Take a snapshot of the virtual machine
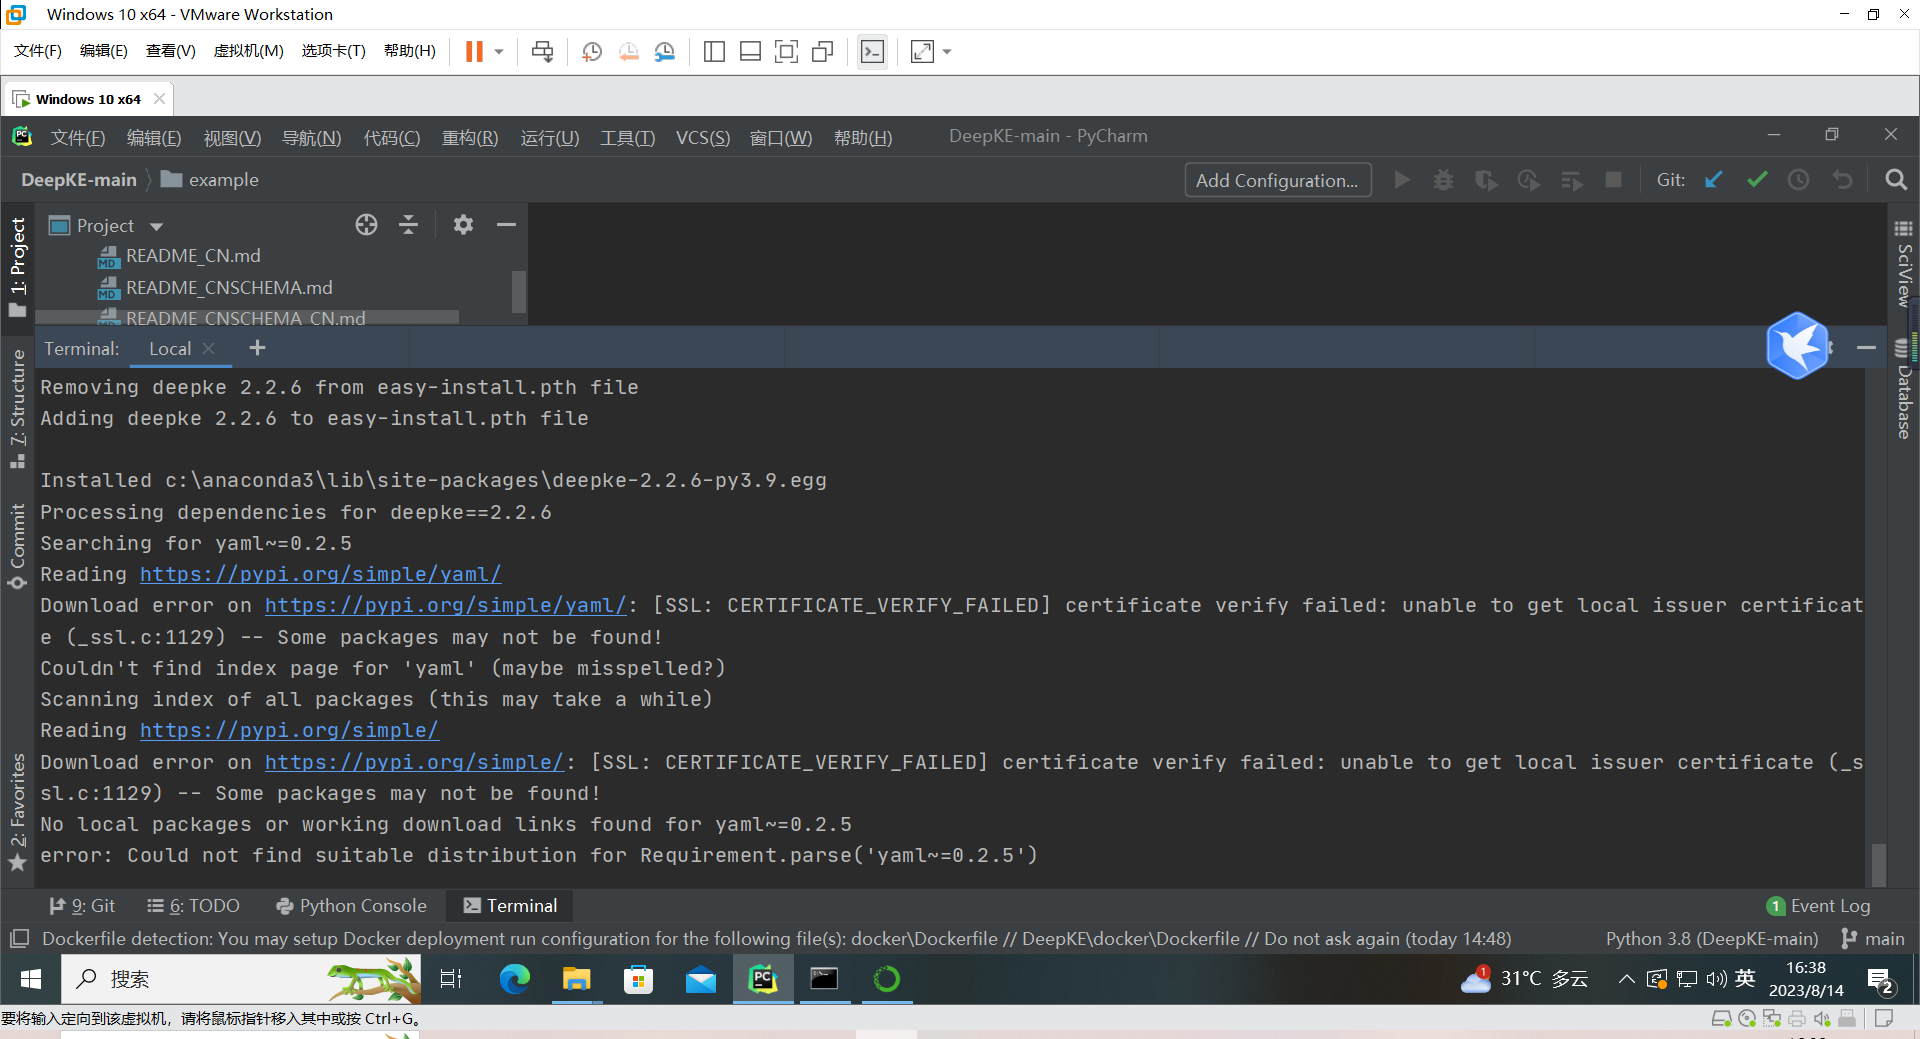The height and width of the screenshot is (1039, 1920). (x=591, y=51)
